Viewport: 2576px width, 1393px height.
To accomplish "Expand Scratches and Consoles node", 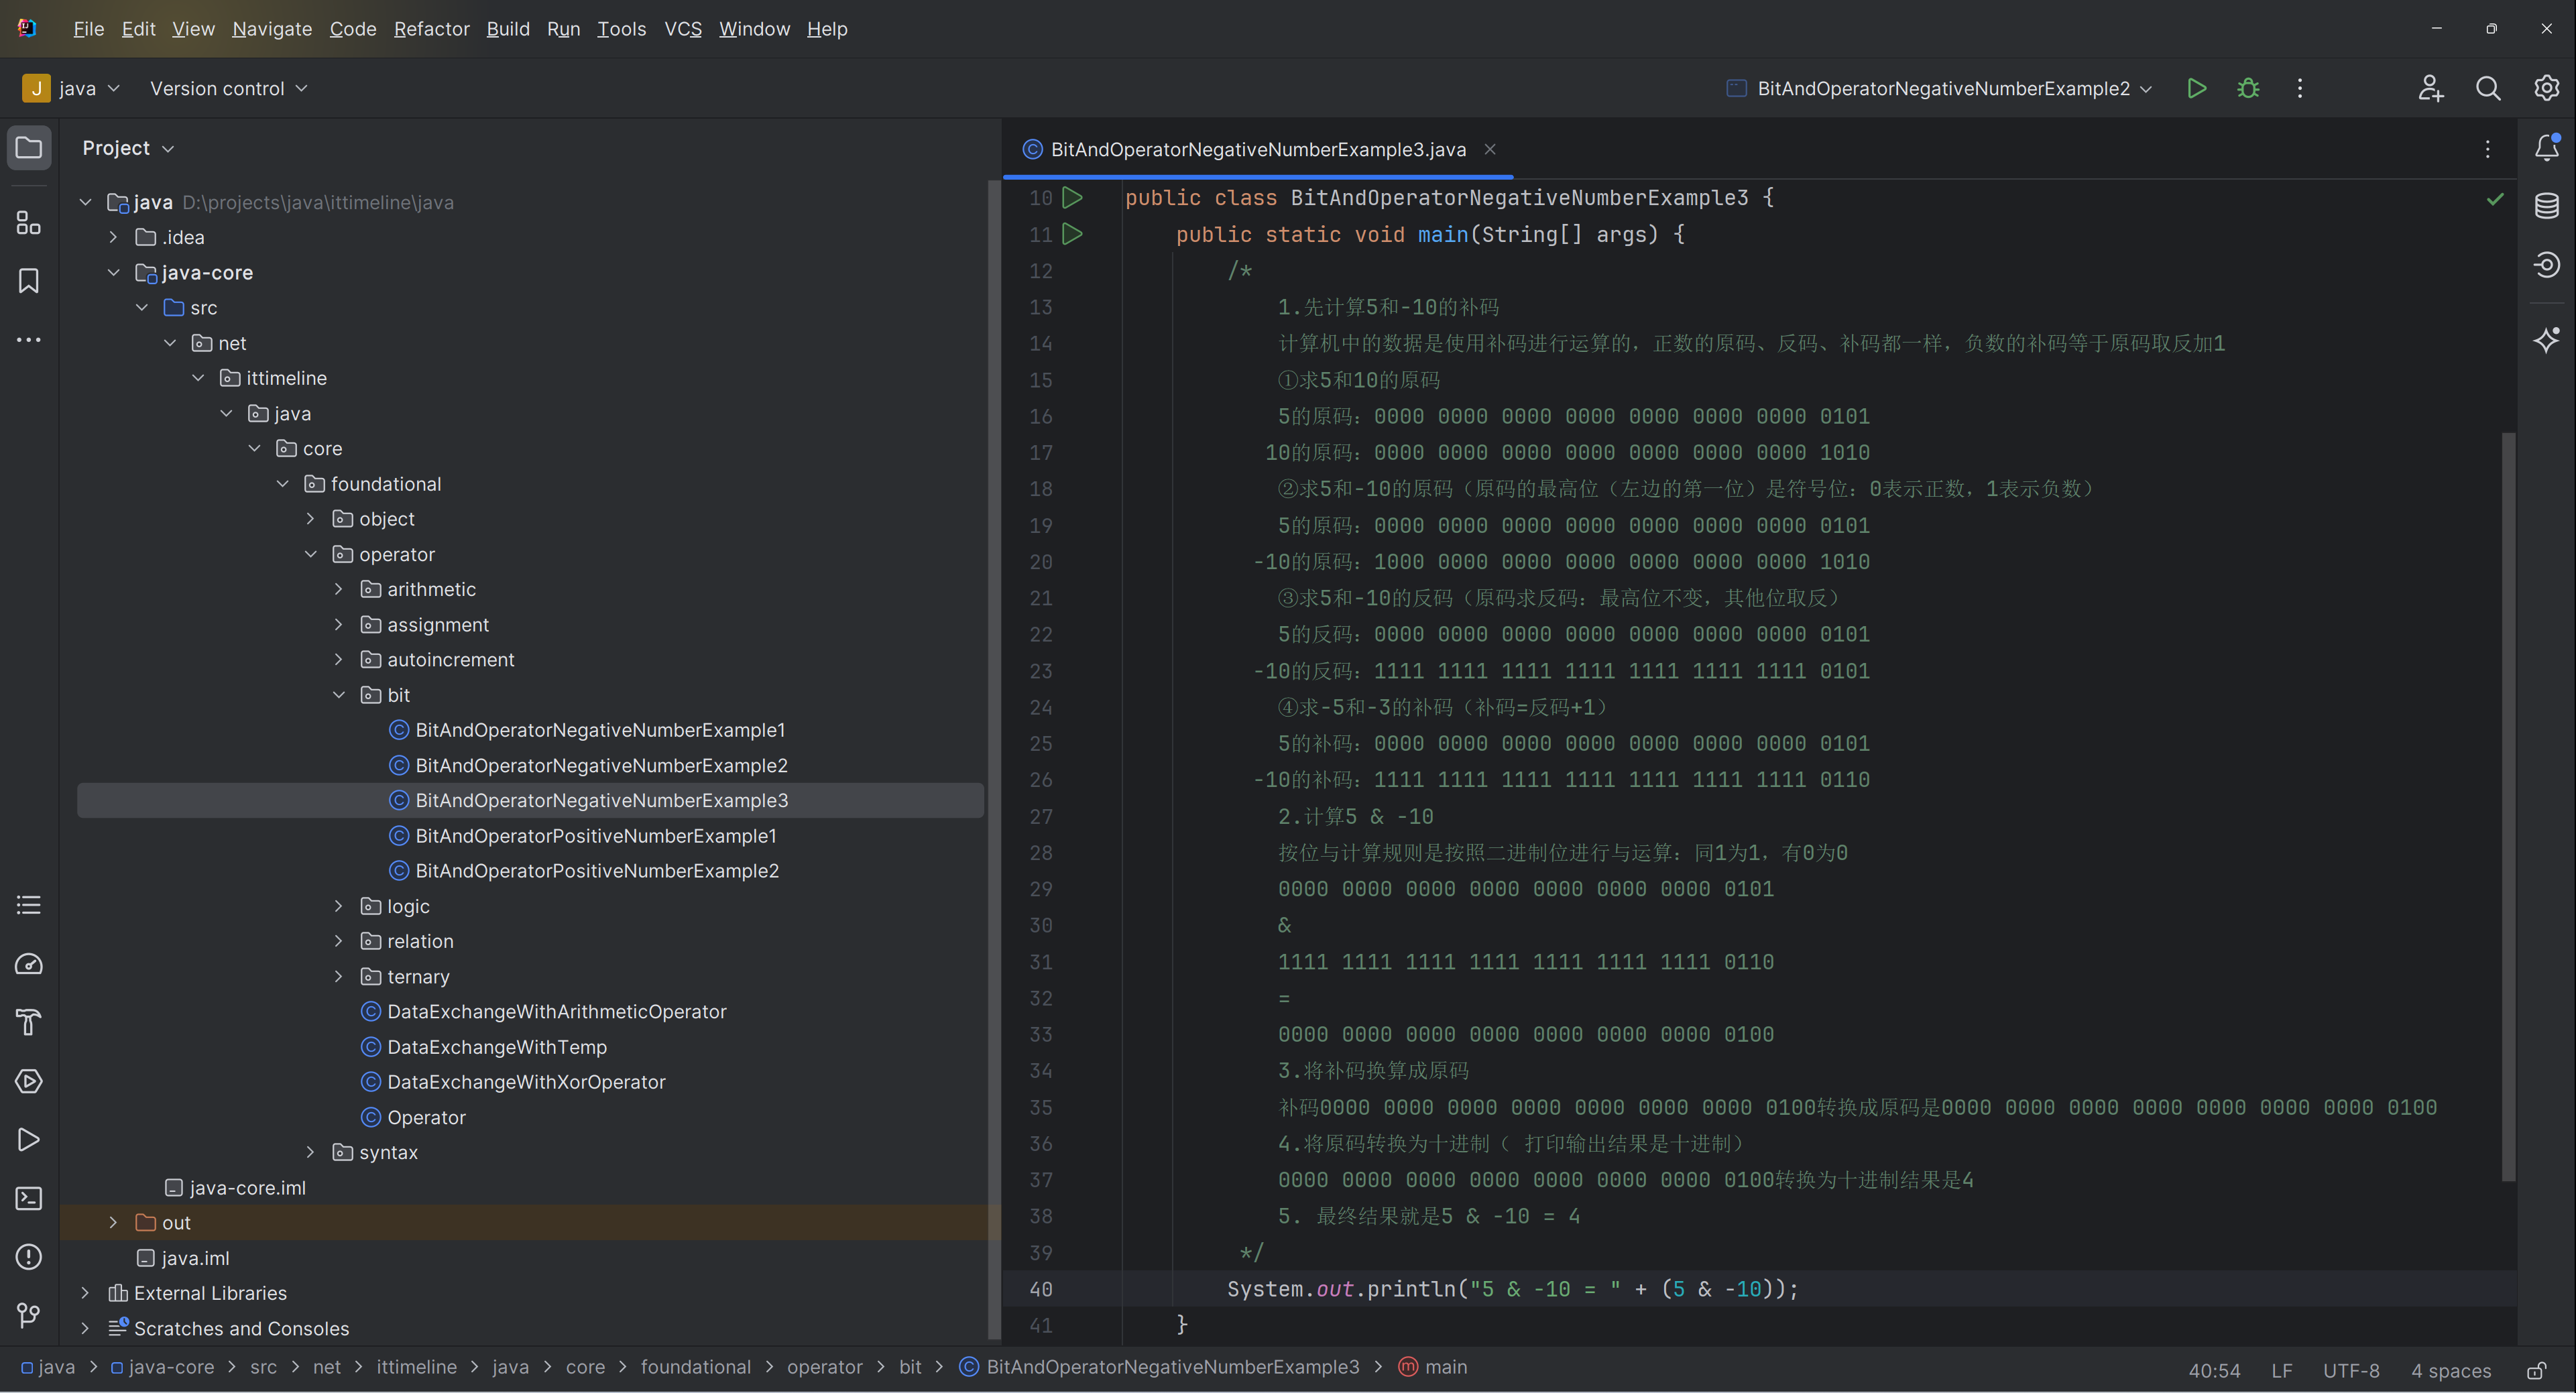I will pyautogui.click(x=85, y=1328).
